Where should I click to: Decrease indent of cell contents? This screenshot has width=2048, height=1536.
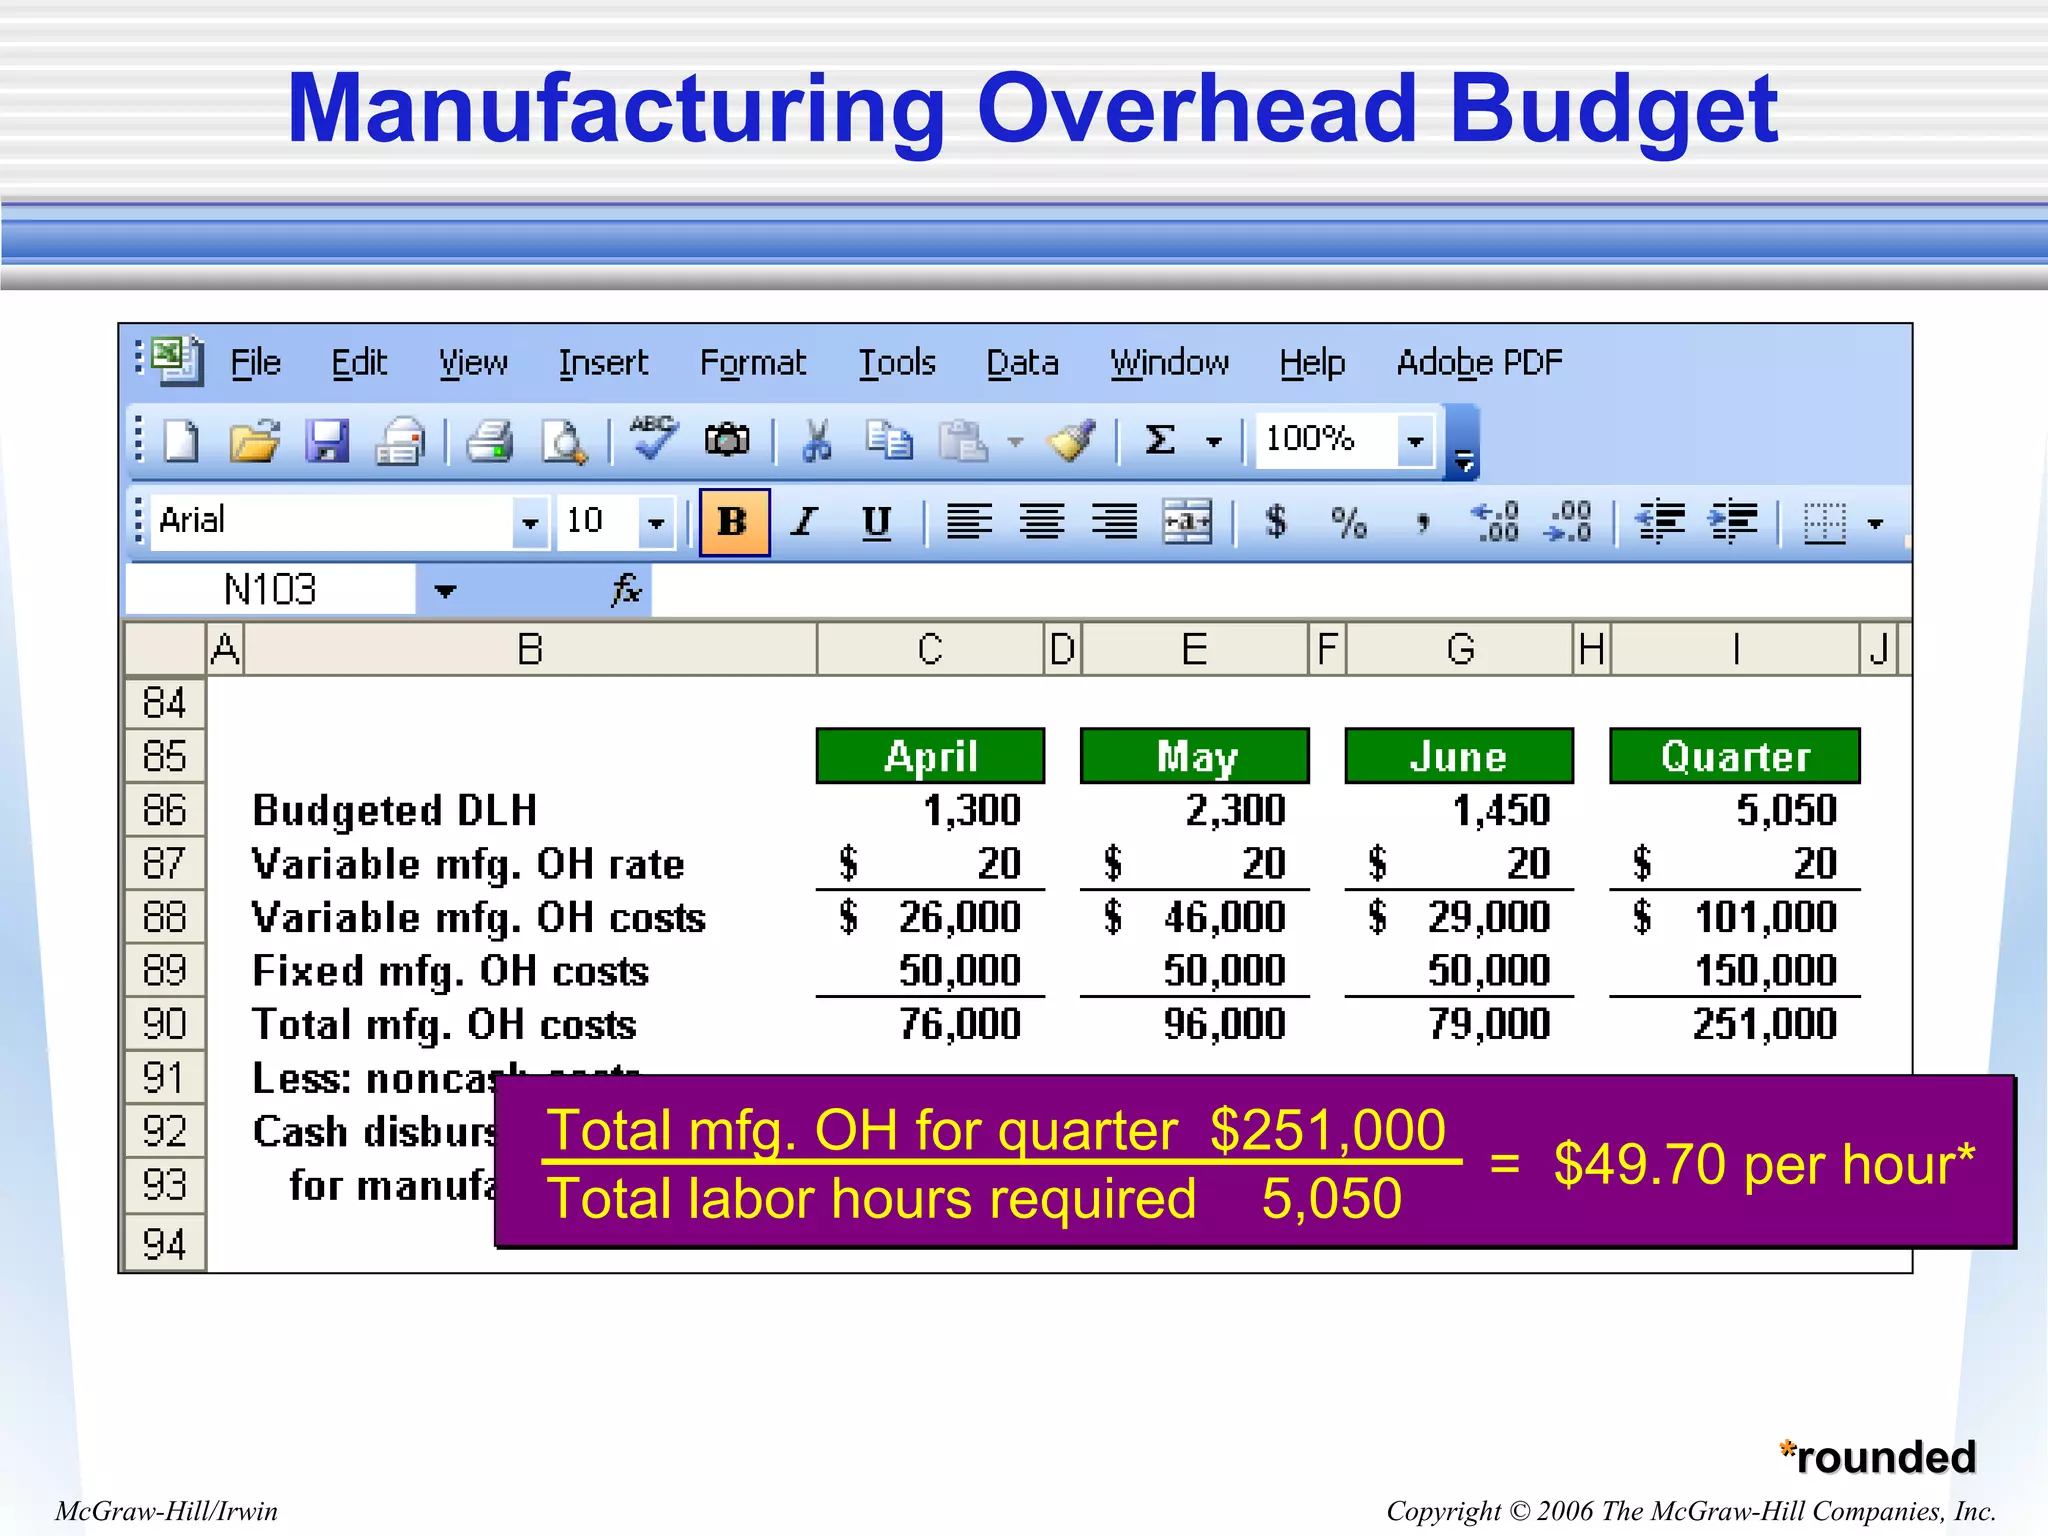[1660, 521]
